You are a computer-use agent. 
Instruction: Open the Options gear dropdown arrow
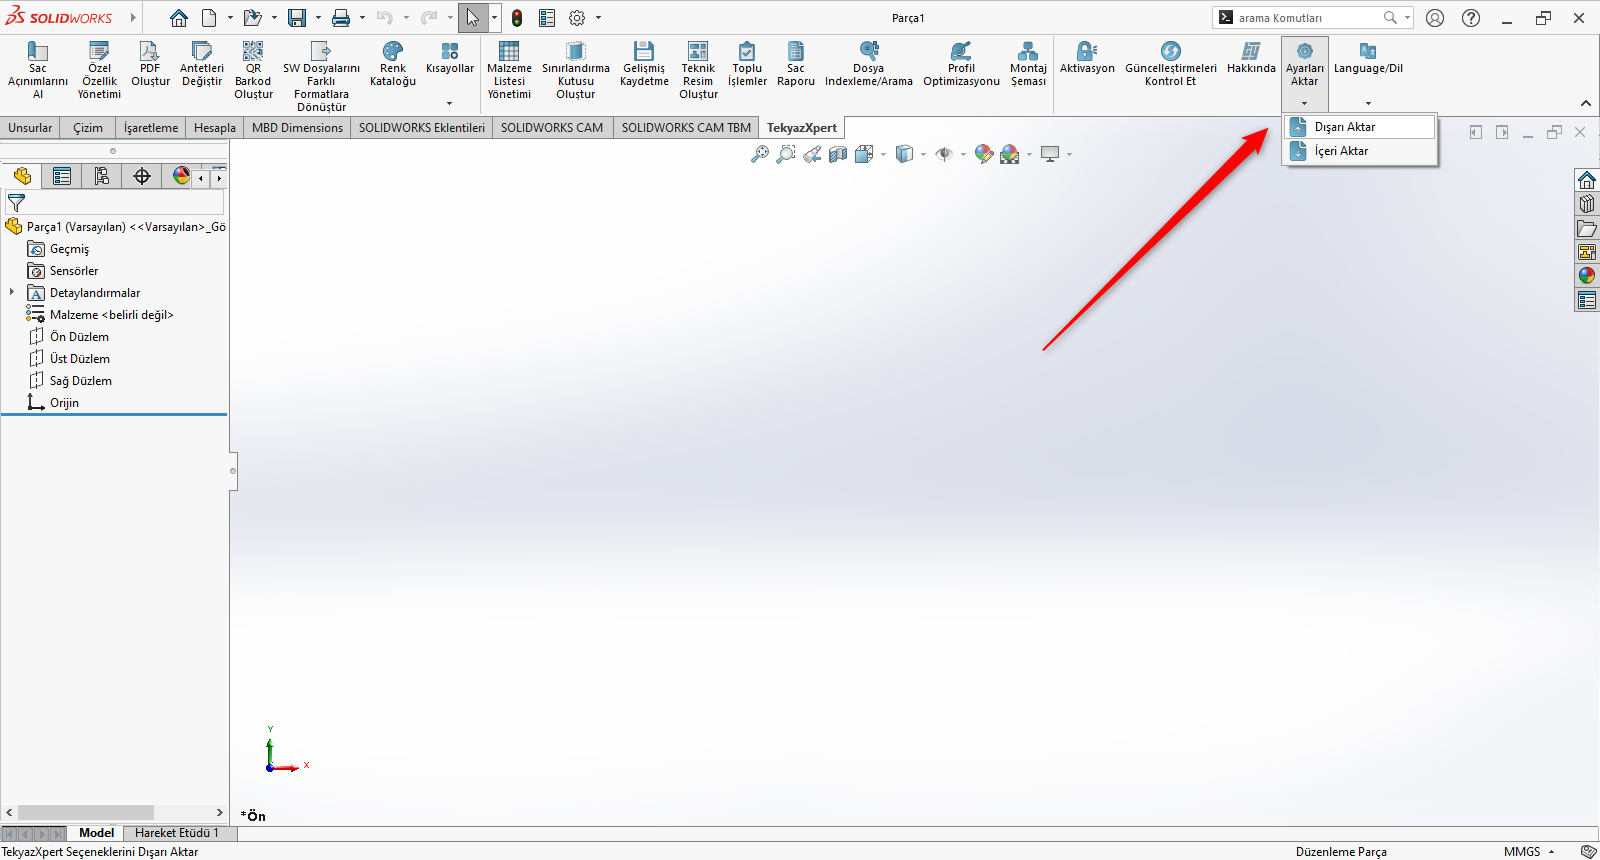598,18
